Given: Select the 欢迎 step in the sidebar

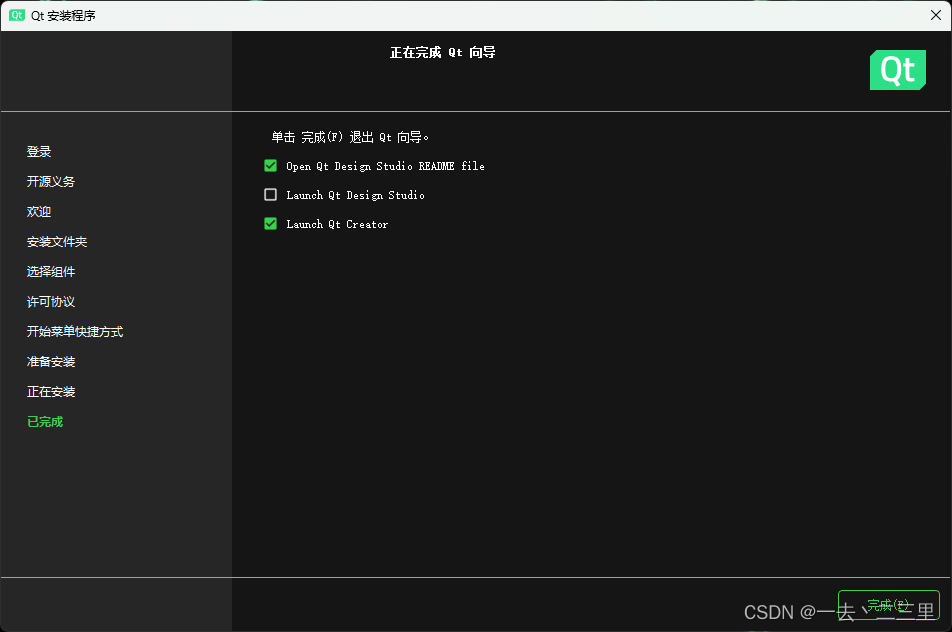Looking at the screenshot, I should [x=39, y=212].
